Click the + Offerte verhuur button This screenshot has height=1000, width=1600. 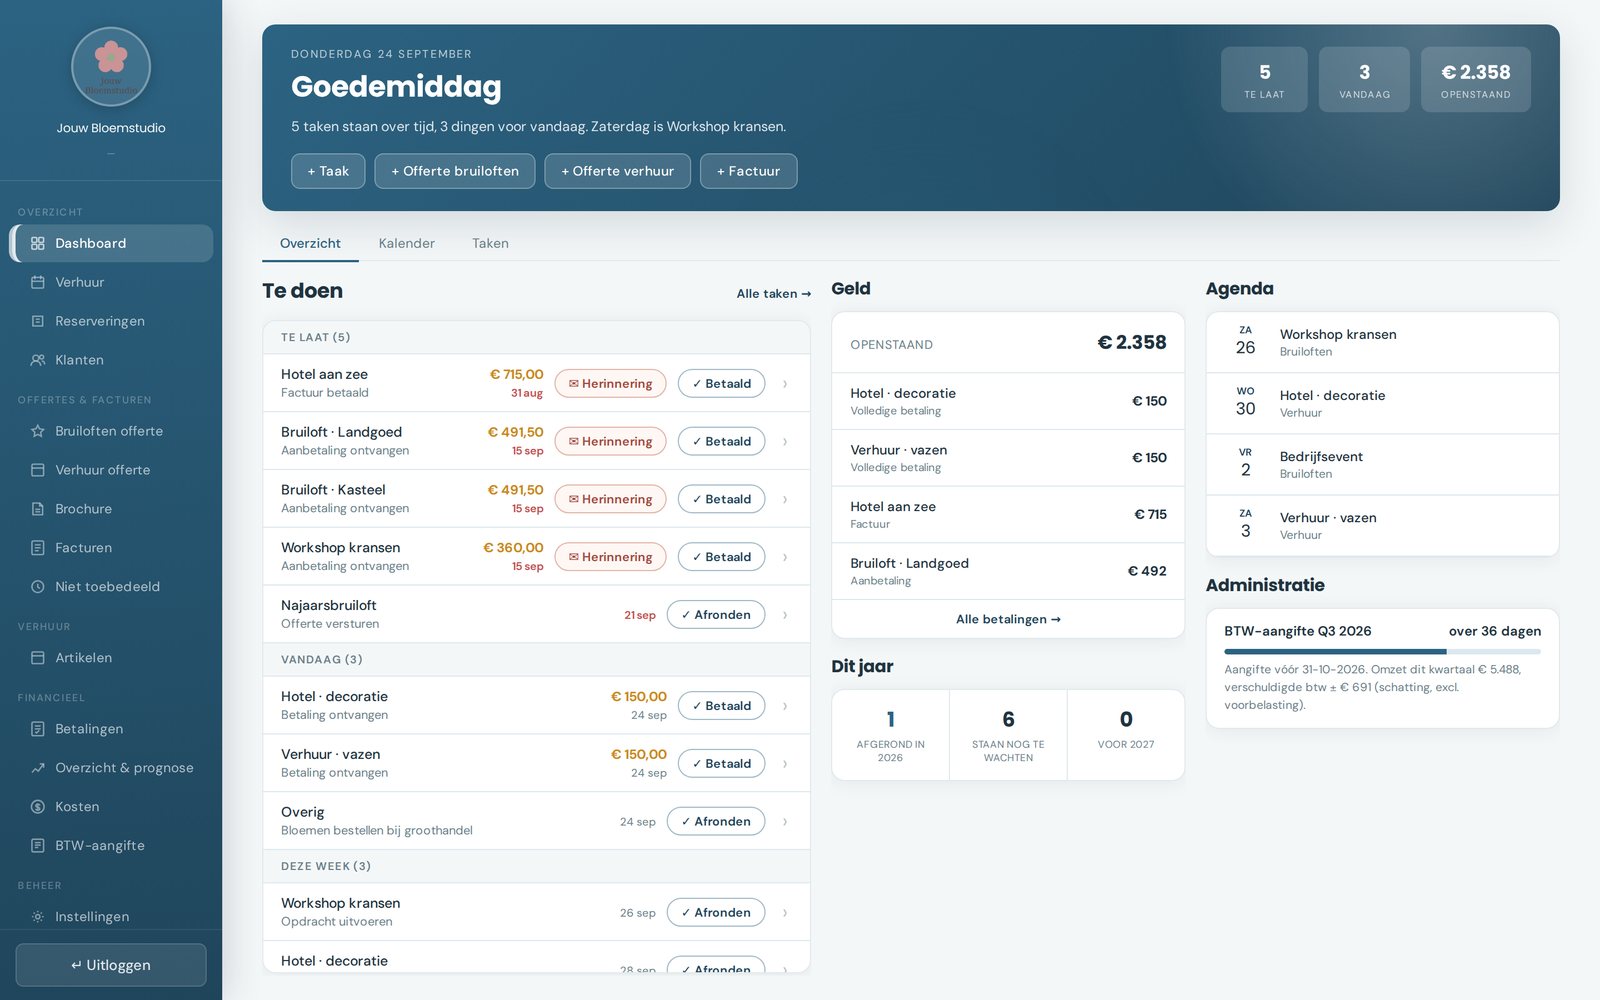(x=617, y=171)
